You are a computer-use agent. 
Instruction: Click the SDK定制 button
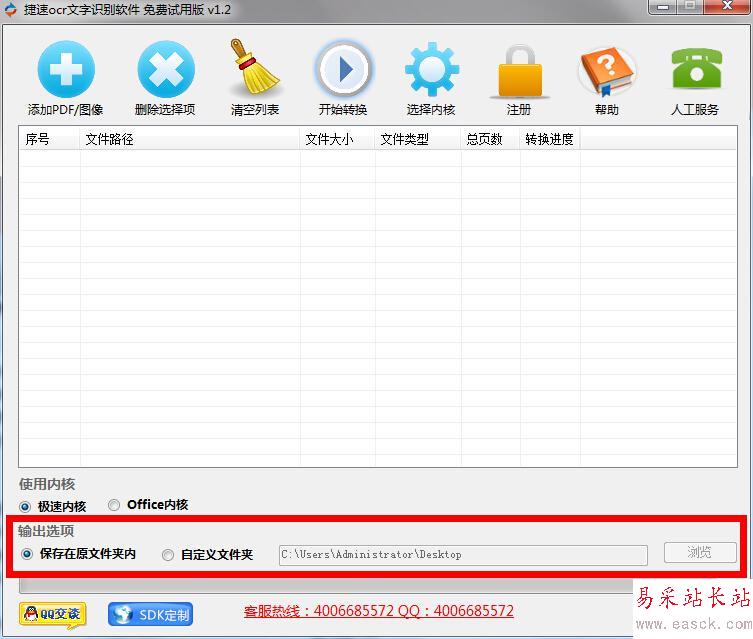click(150, 615)
